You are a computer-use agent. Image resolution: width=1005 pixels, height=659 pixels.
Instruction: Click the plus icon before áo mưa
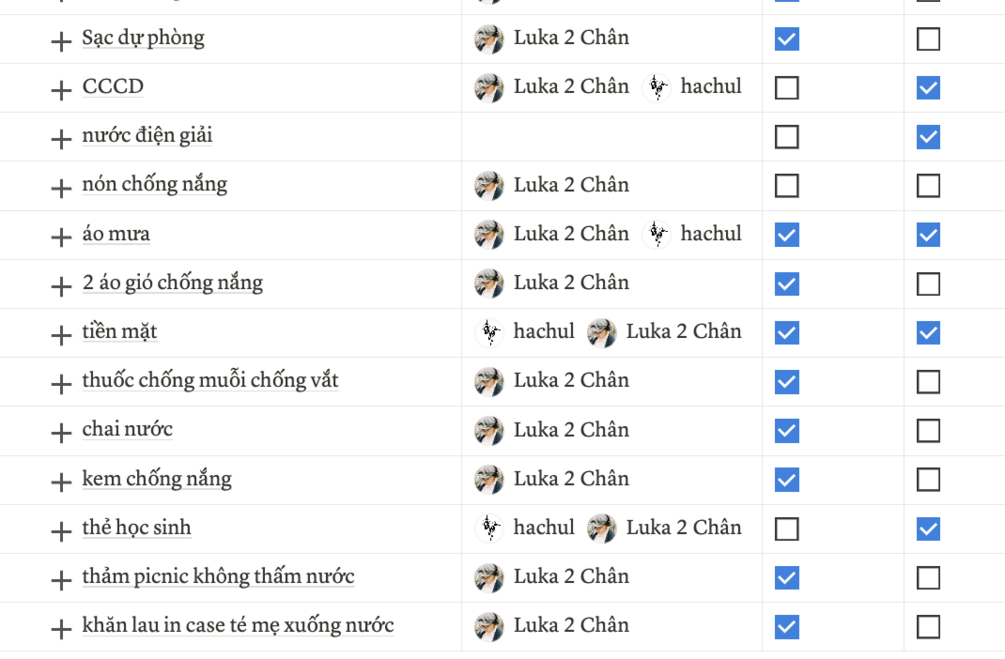click(x=61, y=237)
